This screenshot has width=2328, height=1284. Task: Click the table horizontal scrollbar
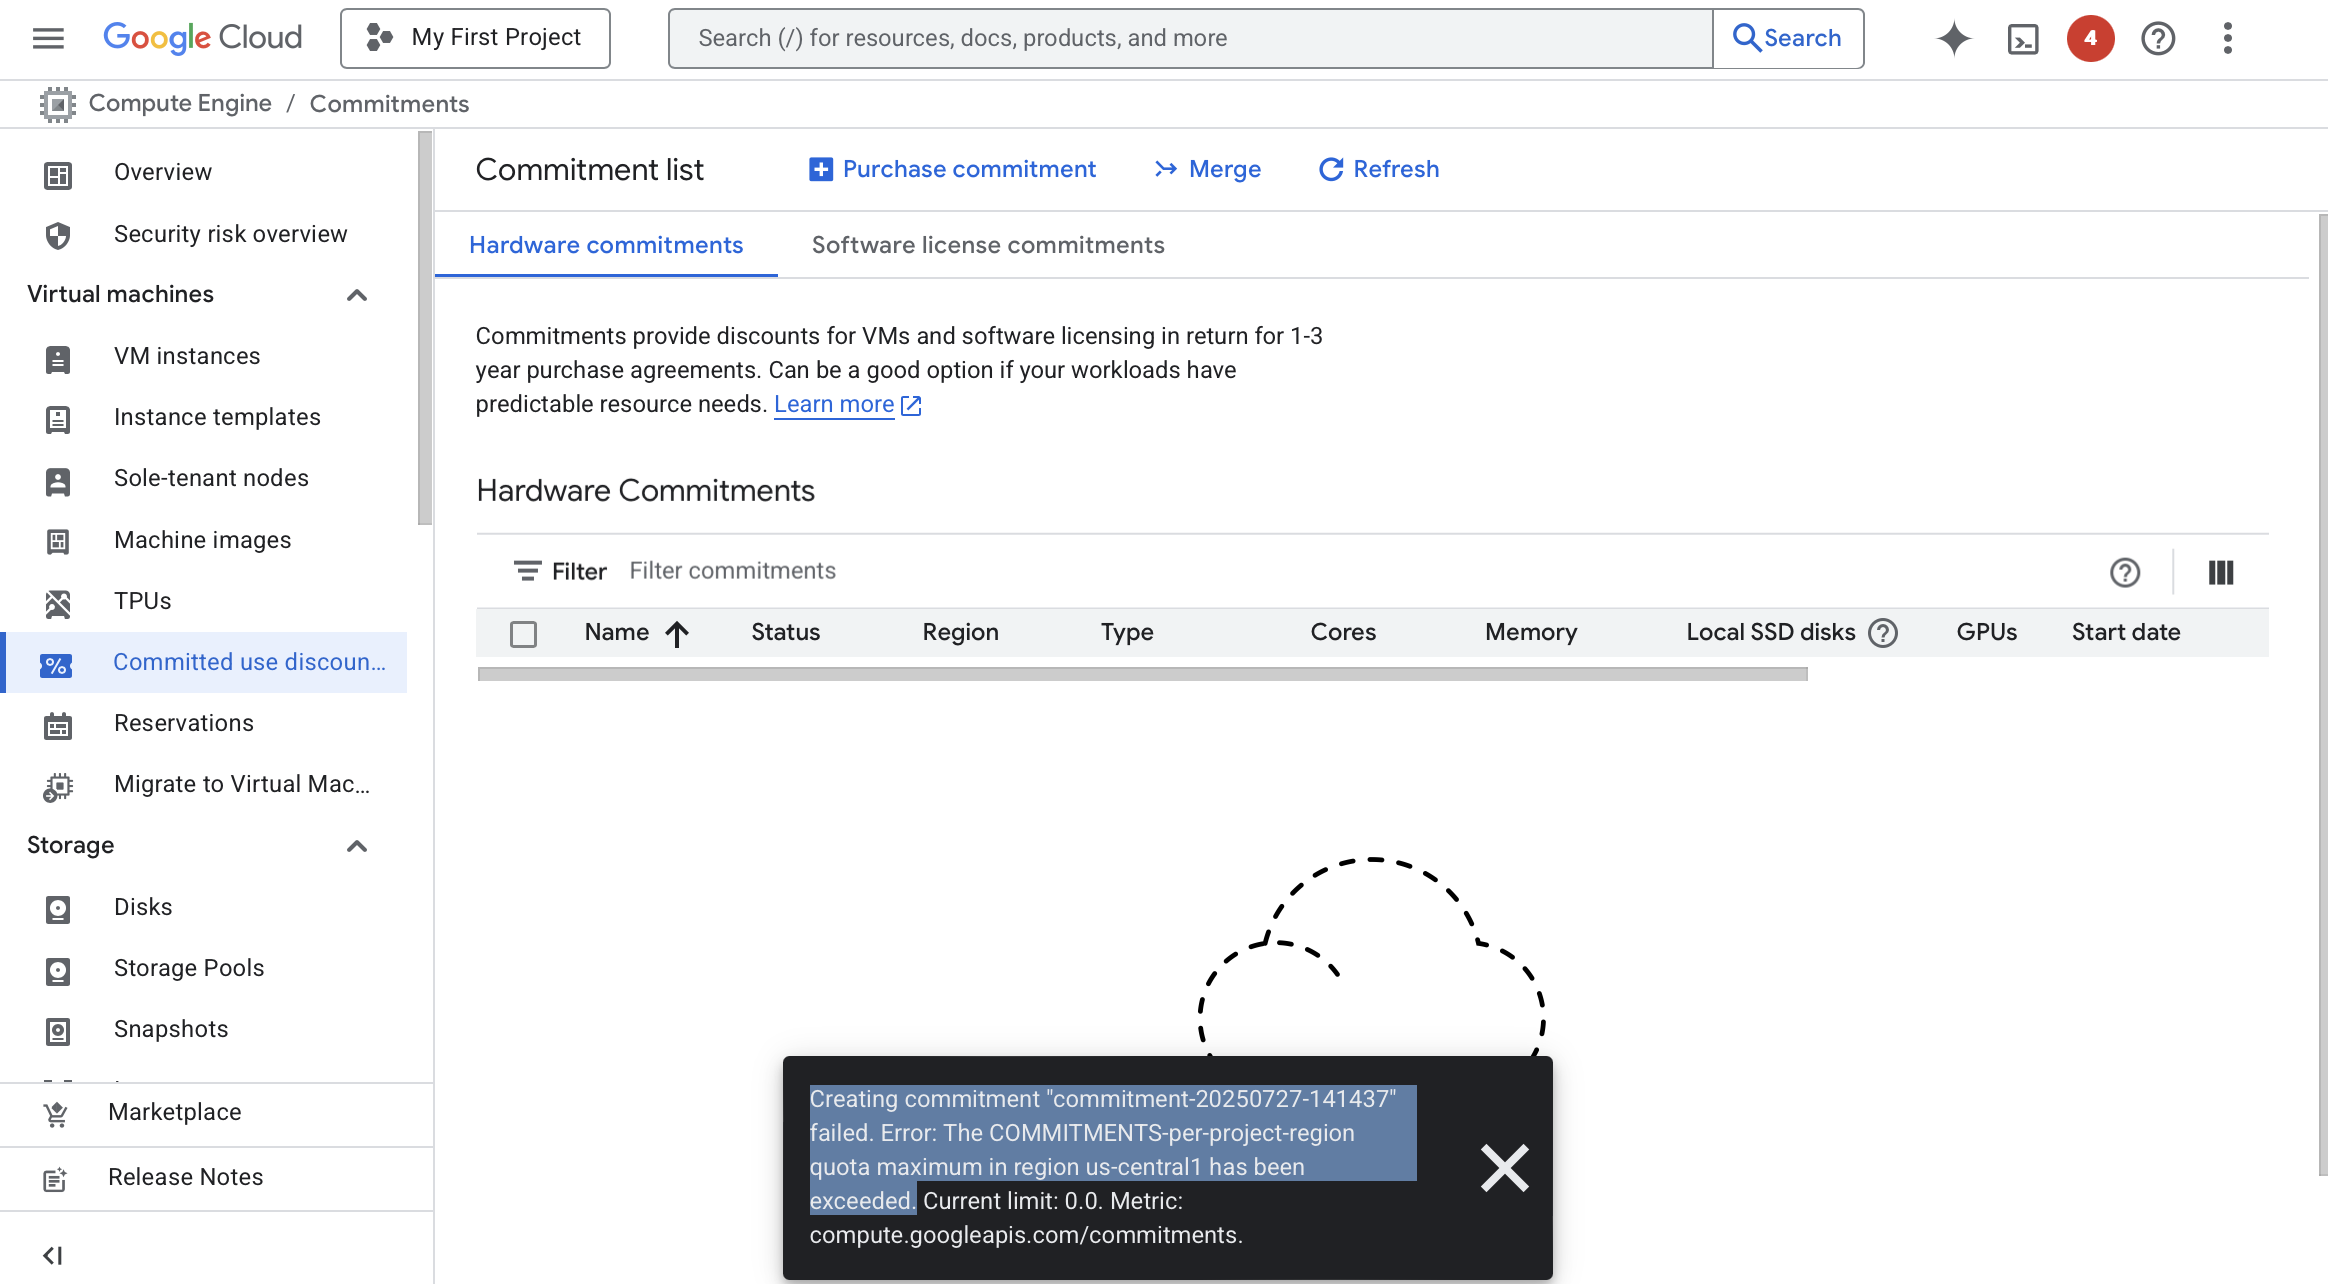click(x=1142, y=675)
